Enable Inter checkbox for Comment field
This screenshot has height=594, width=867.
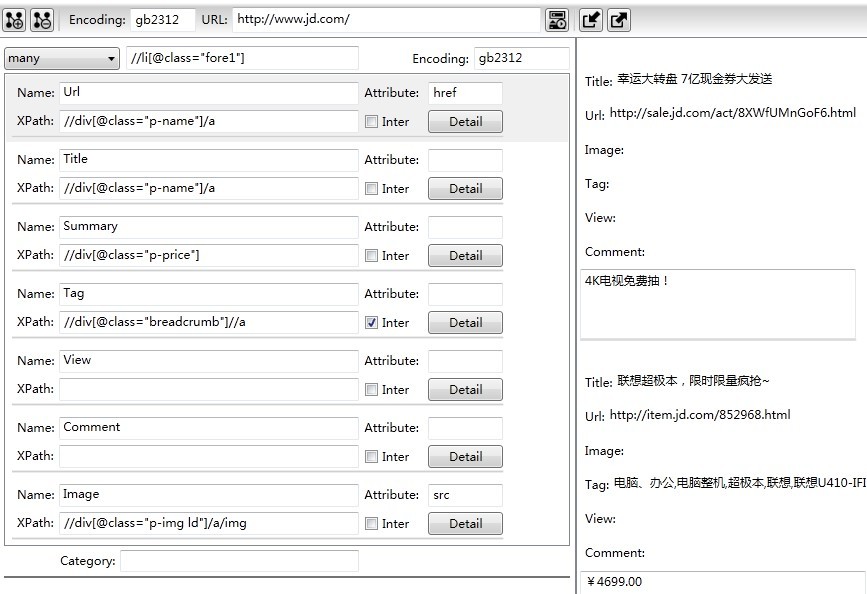(372, 456)
